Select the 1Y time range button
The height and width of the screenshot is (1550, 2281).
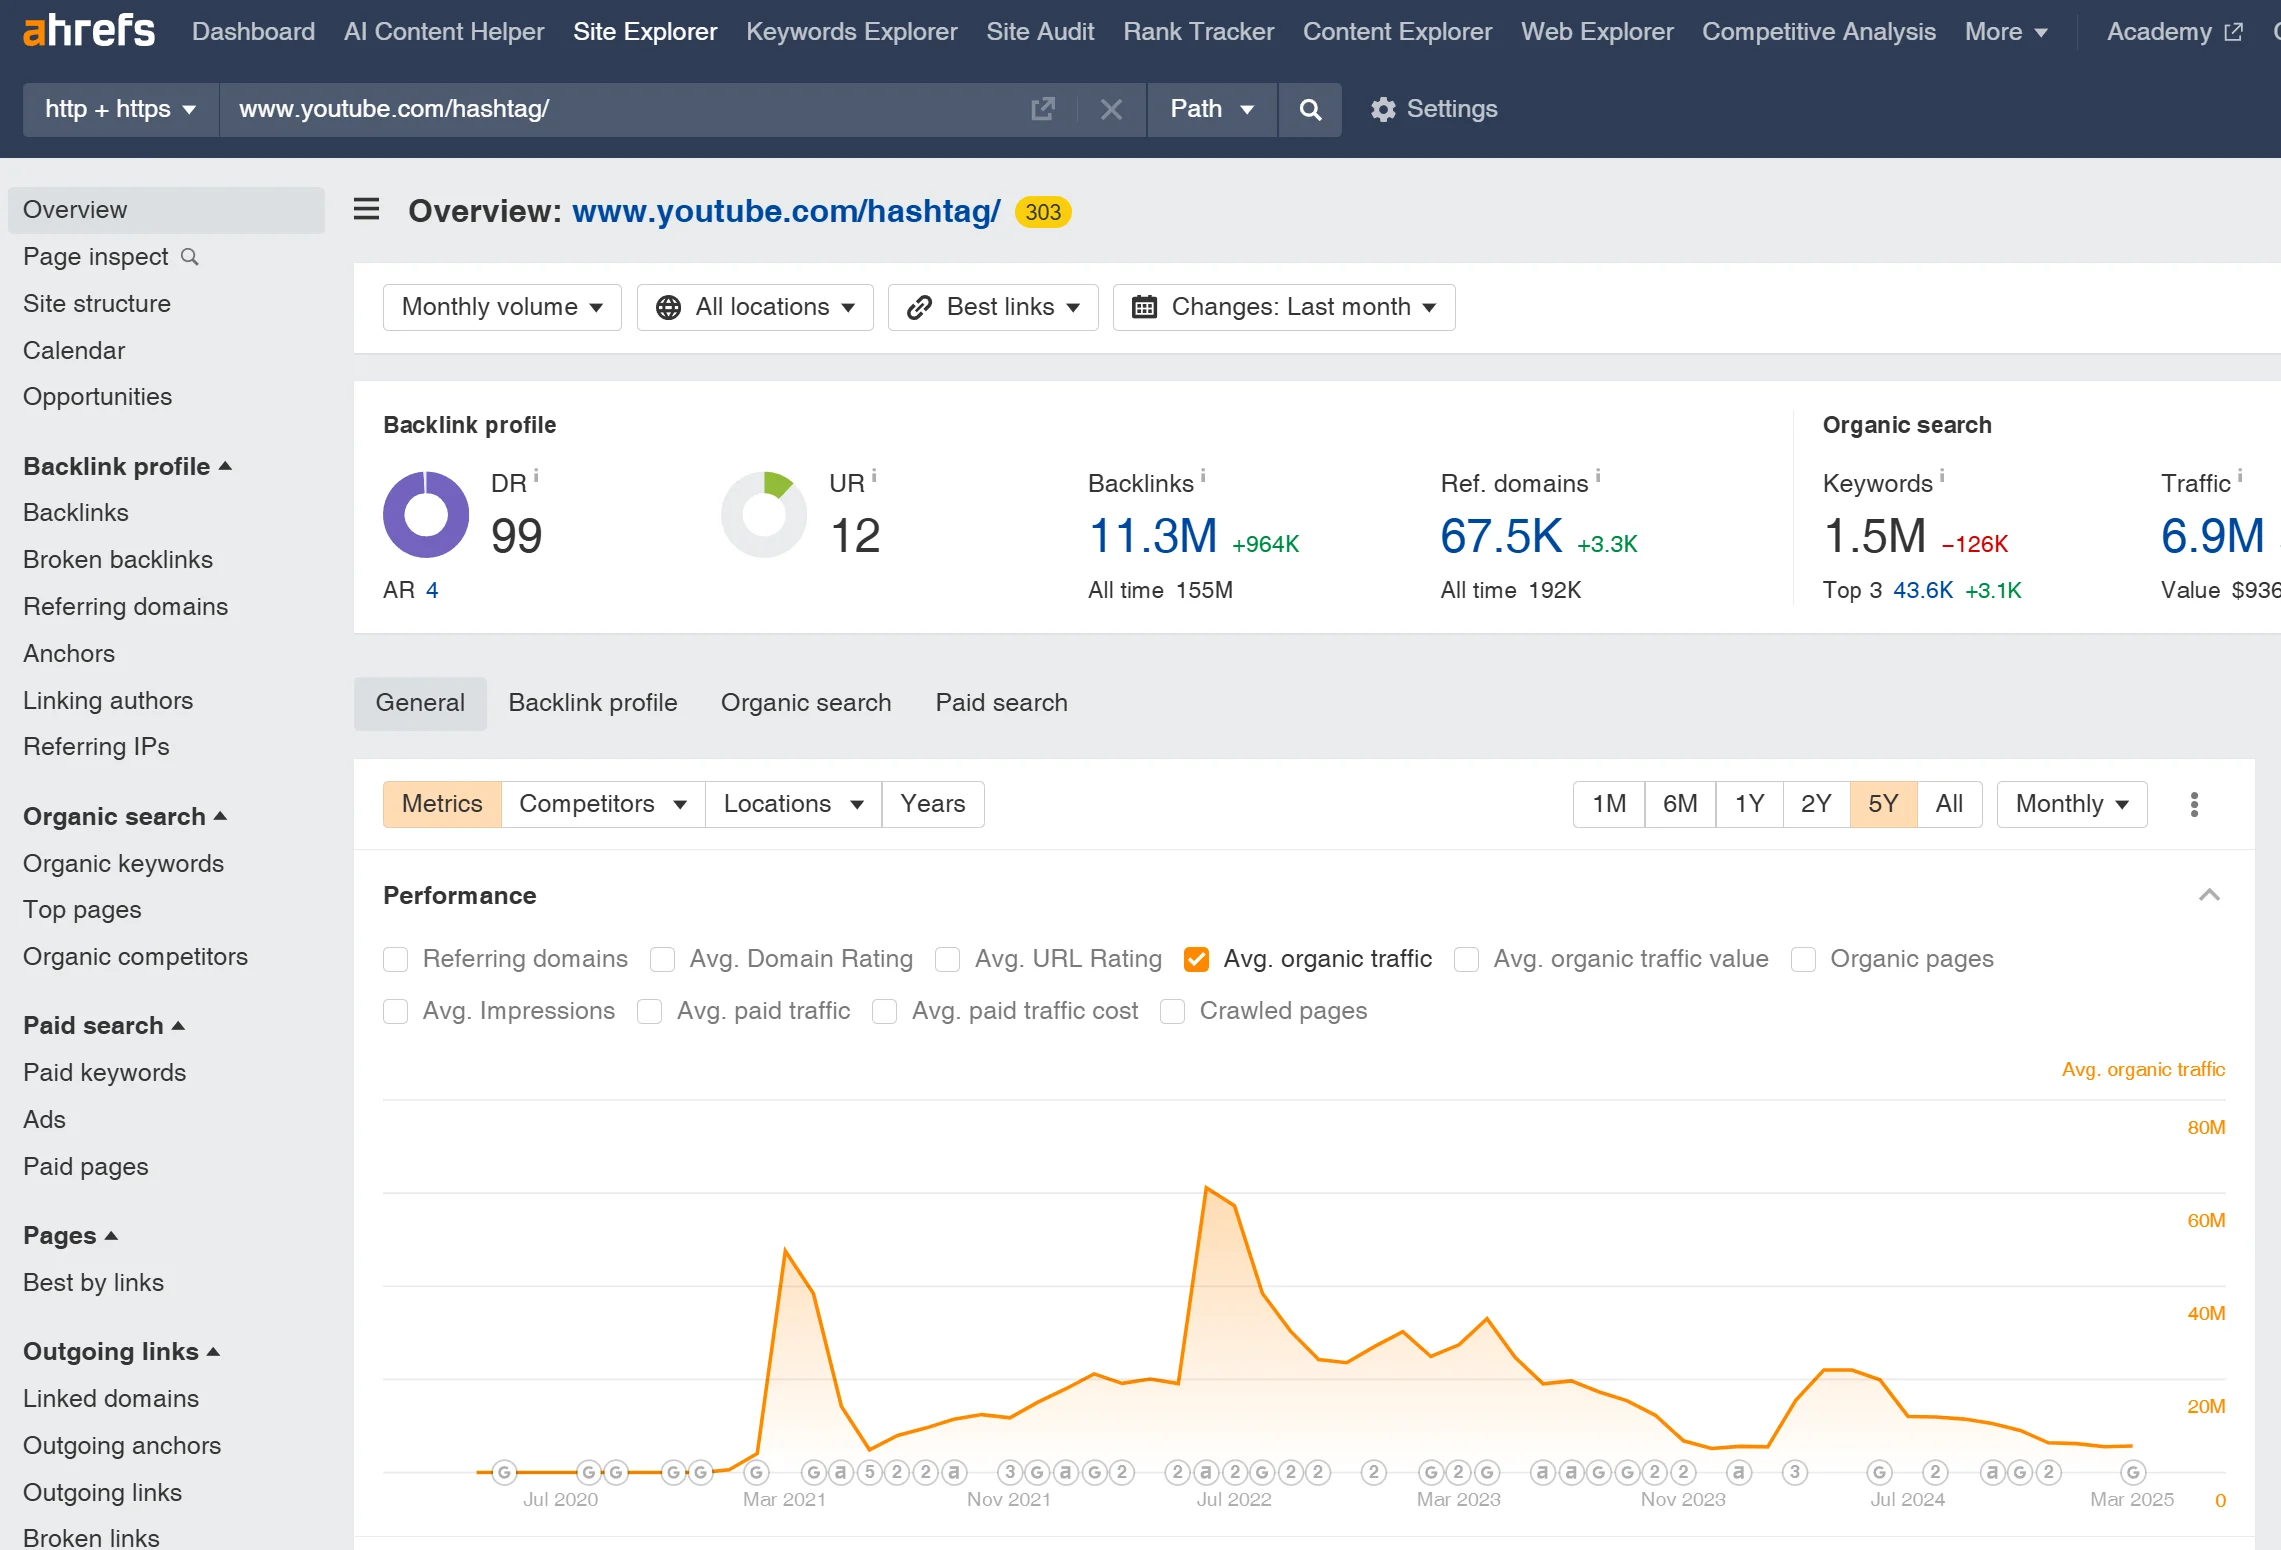tap(1749, 804)
